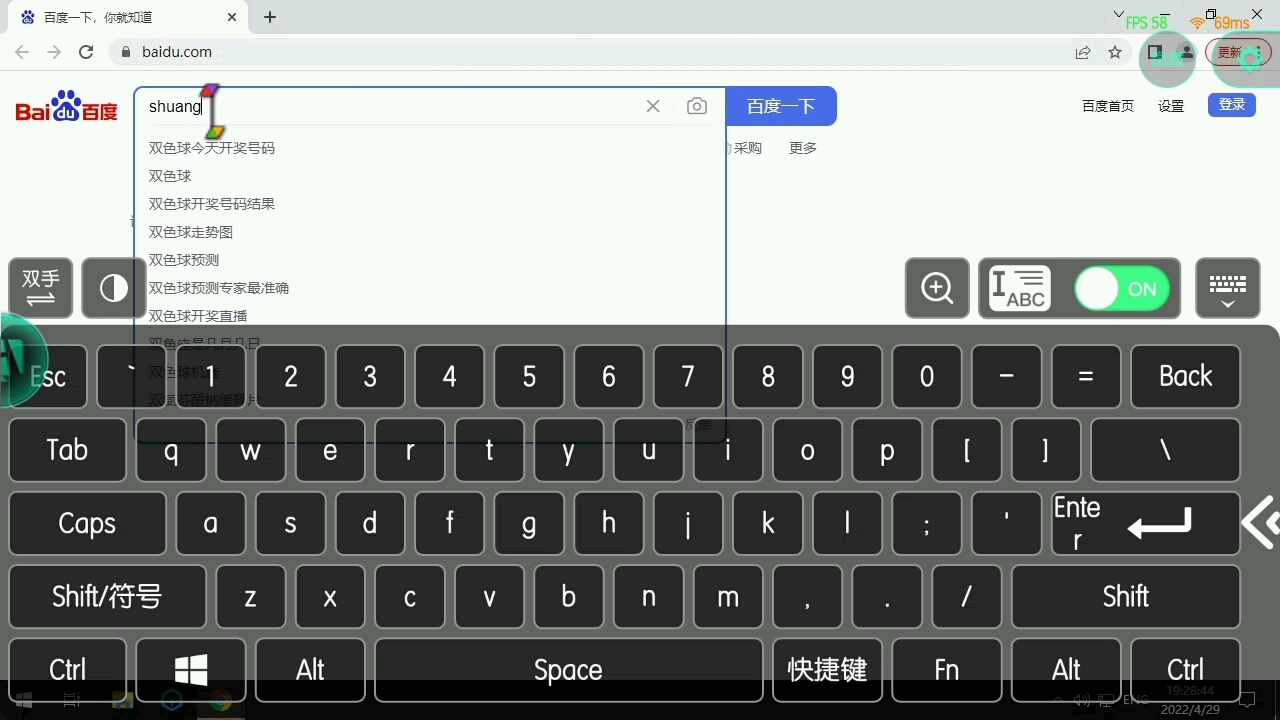Expand side panel with double chevron

point(1262,523)
